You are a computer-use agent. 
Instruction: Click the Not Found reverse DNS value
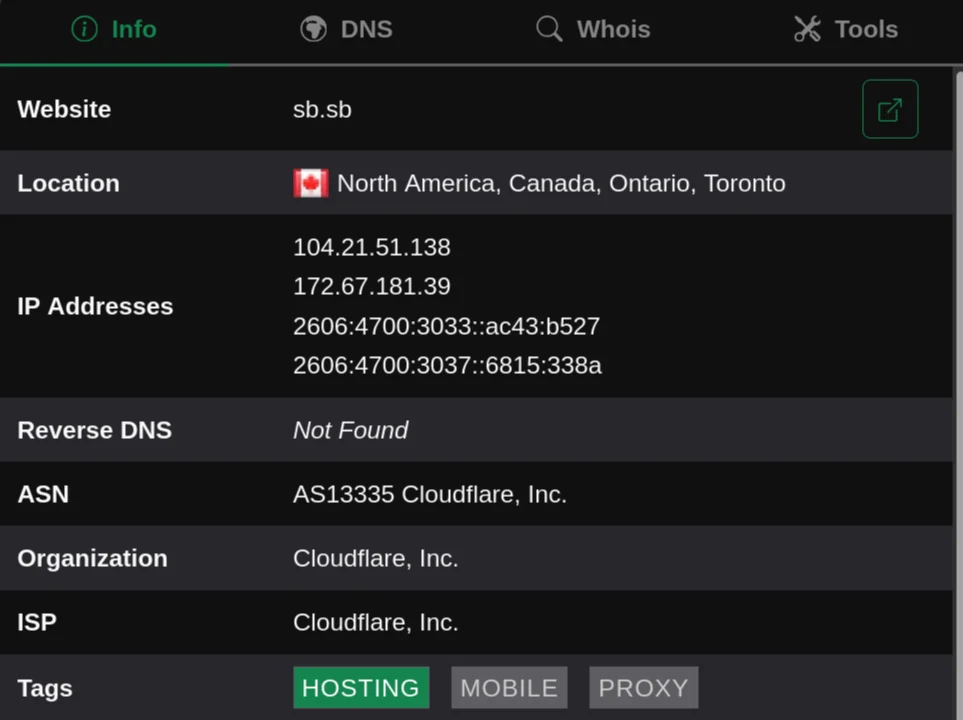click(x=351, y=430)
